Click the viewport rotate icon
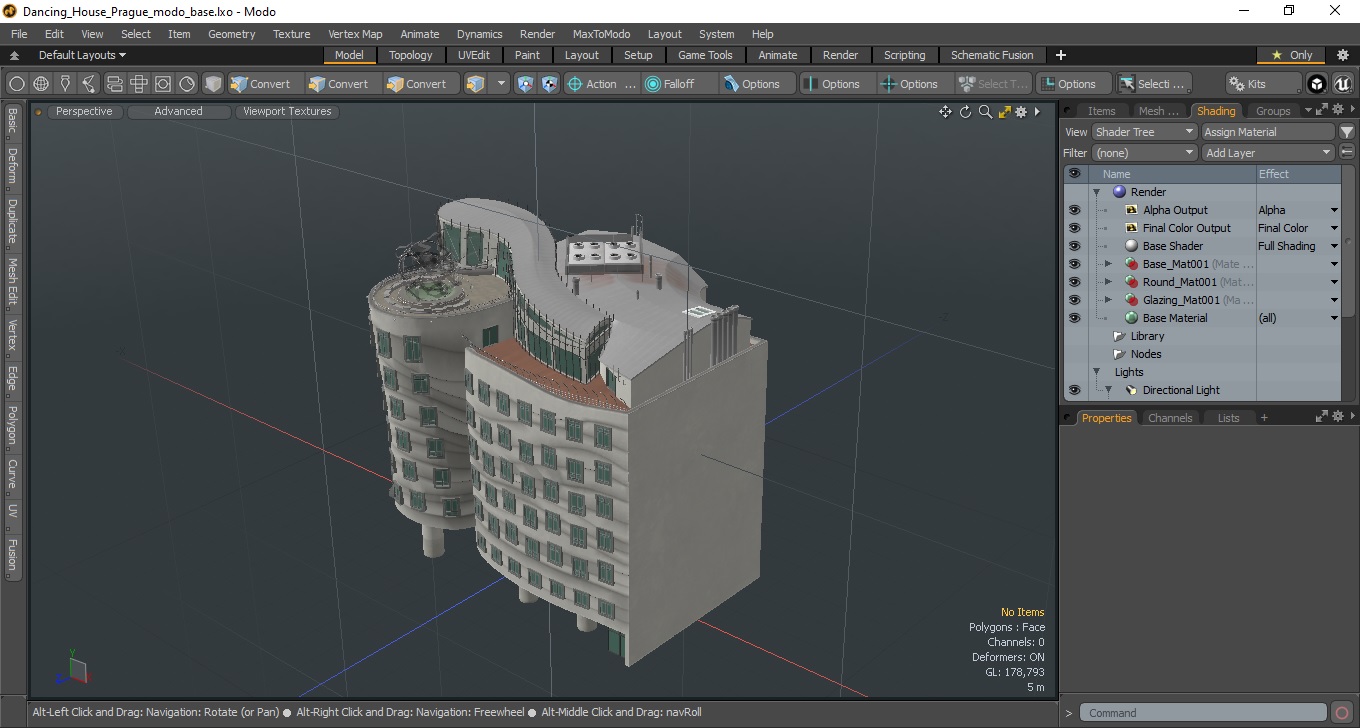The width and height of the screenshot is (1360, 728). coord(966,112)
